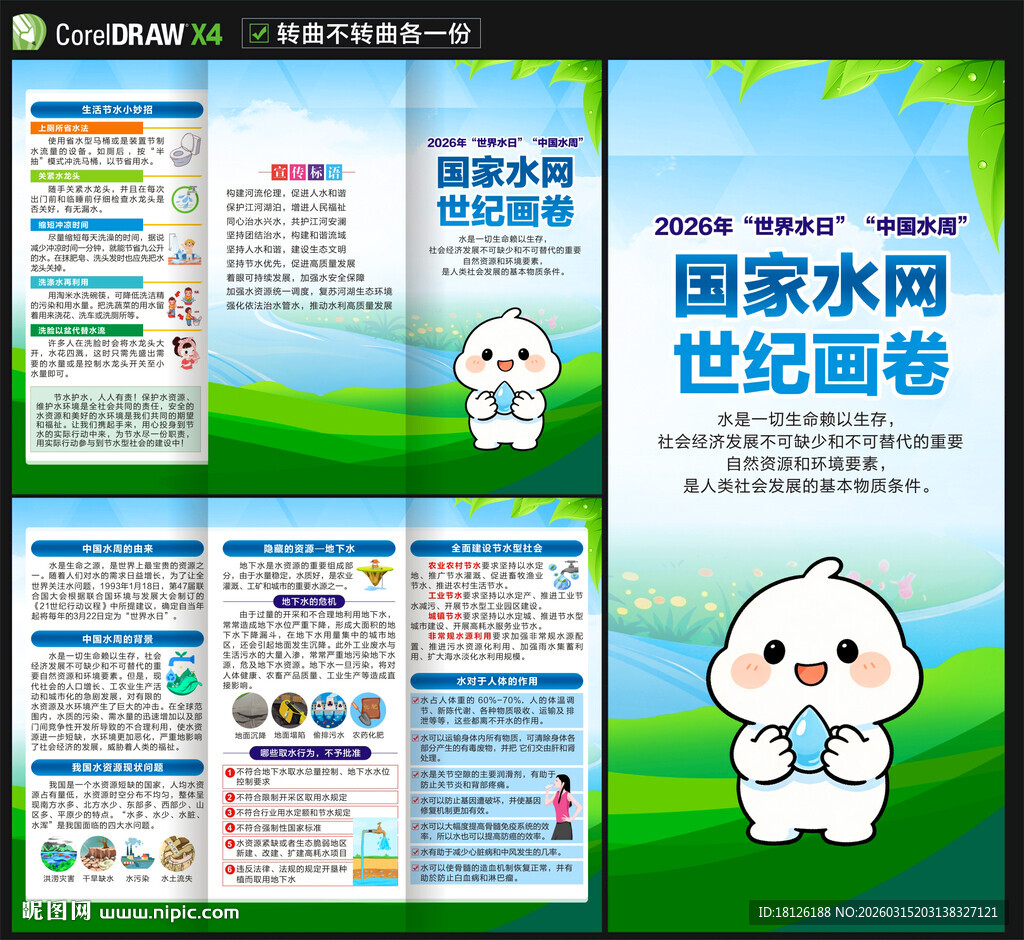This screenshot has height=940, width=1024.
Task: Click the 不符合强制性国家标准 row
Action: coord(287,828)
